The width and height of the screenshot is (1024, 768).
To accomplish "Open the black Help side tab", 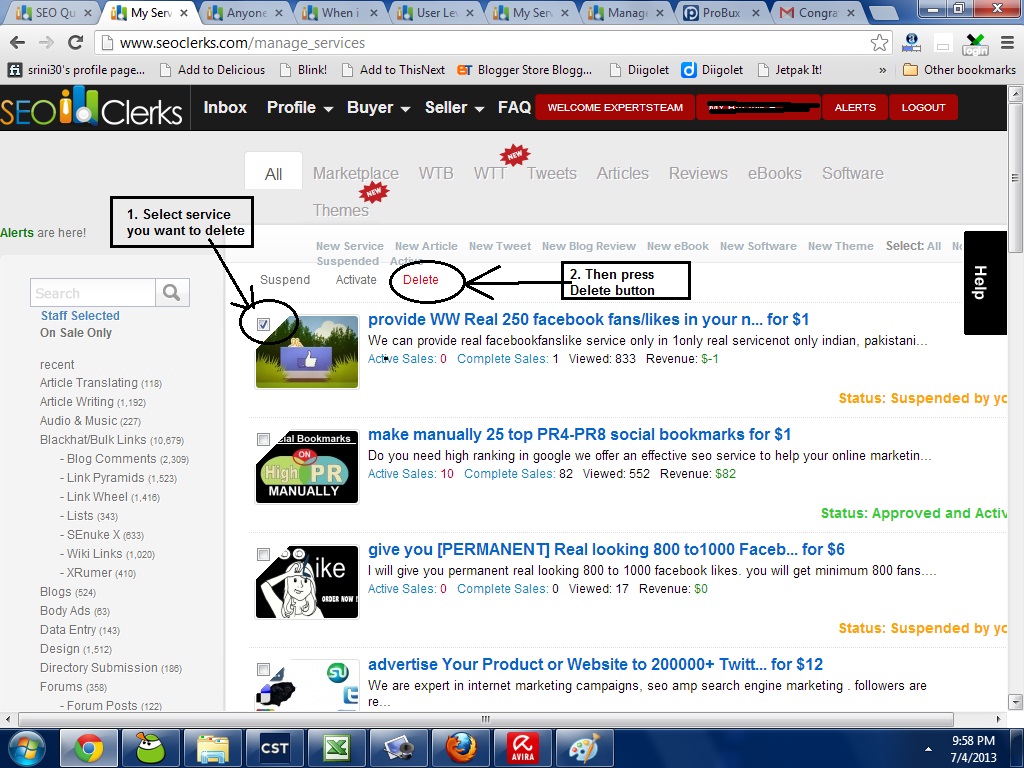I will click(x=985, y=282).
